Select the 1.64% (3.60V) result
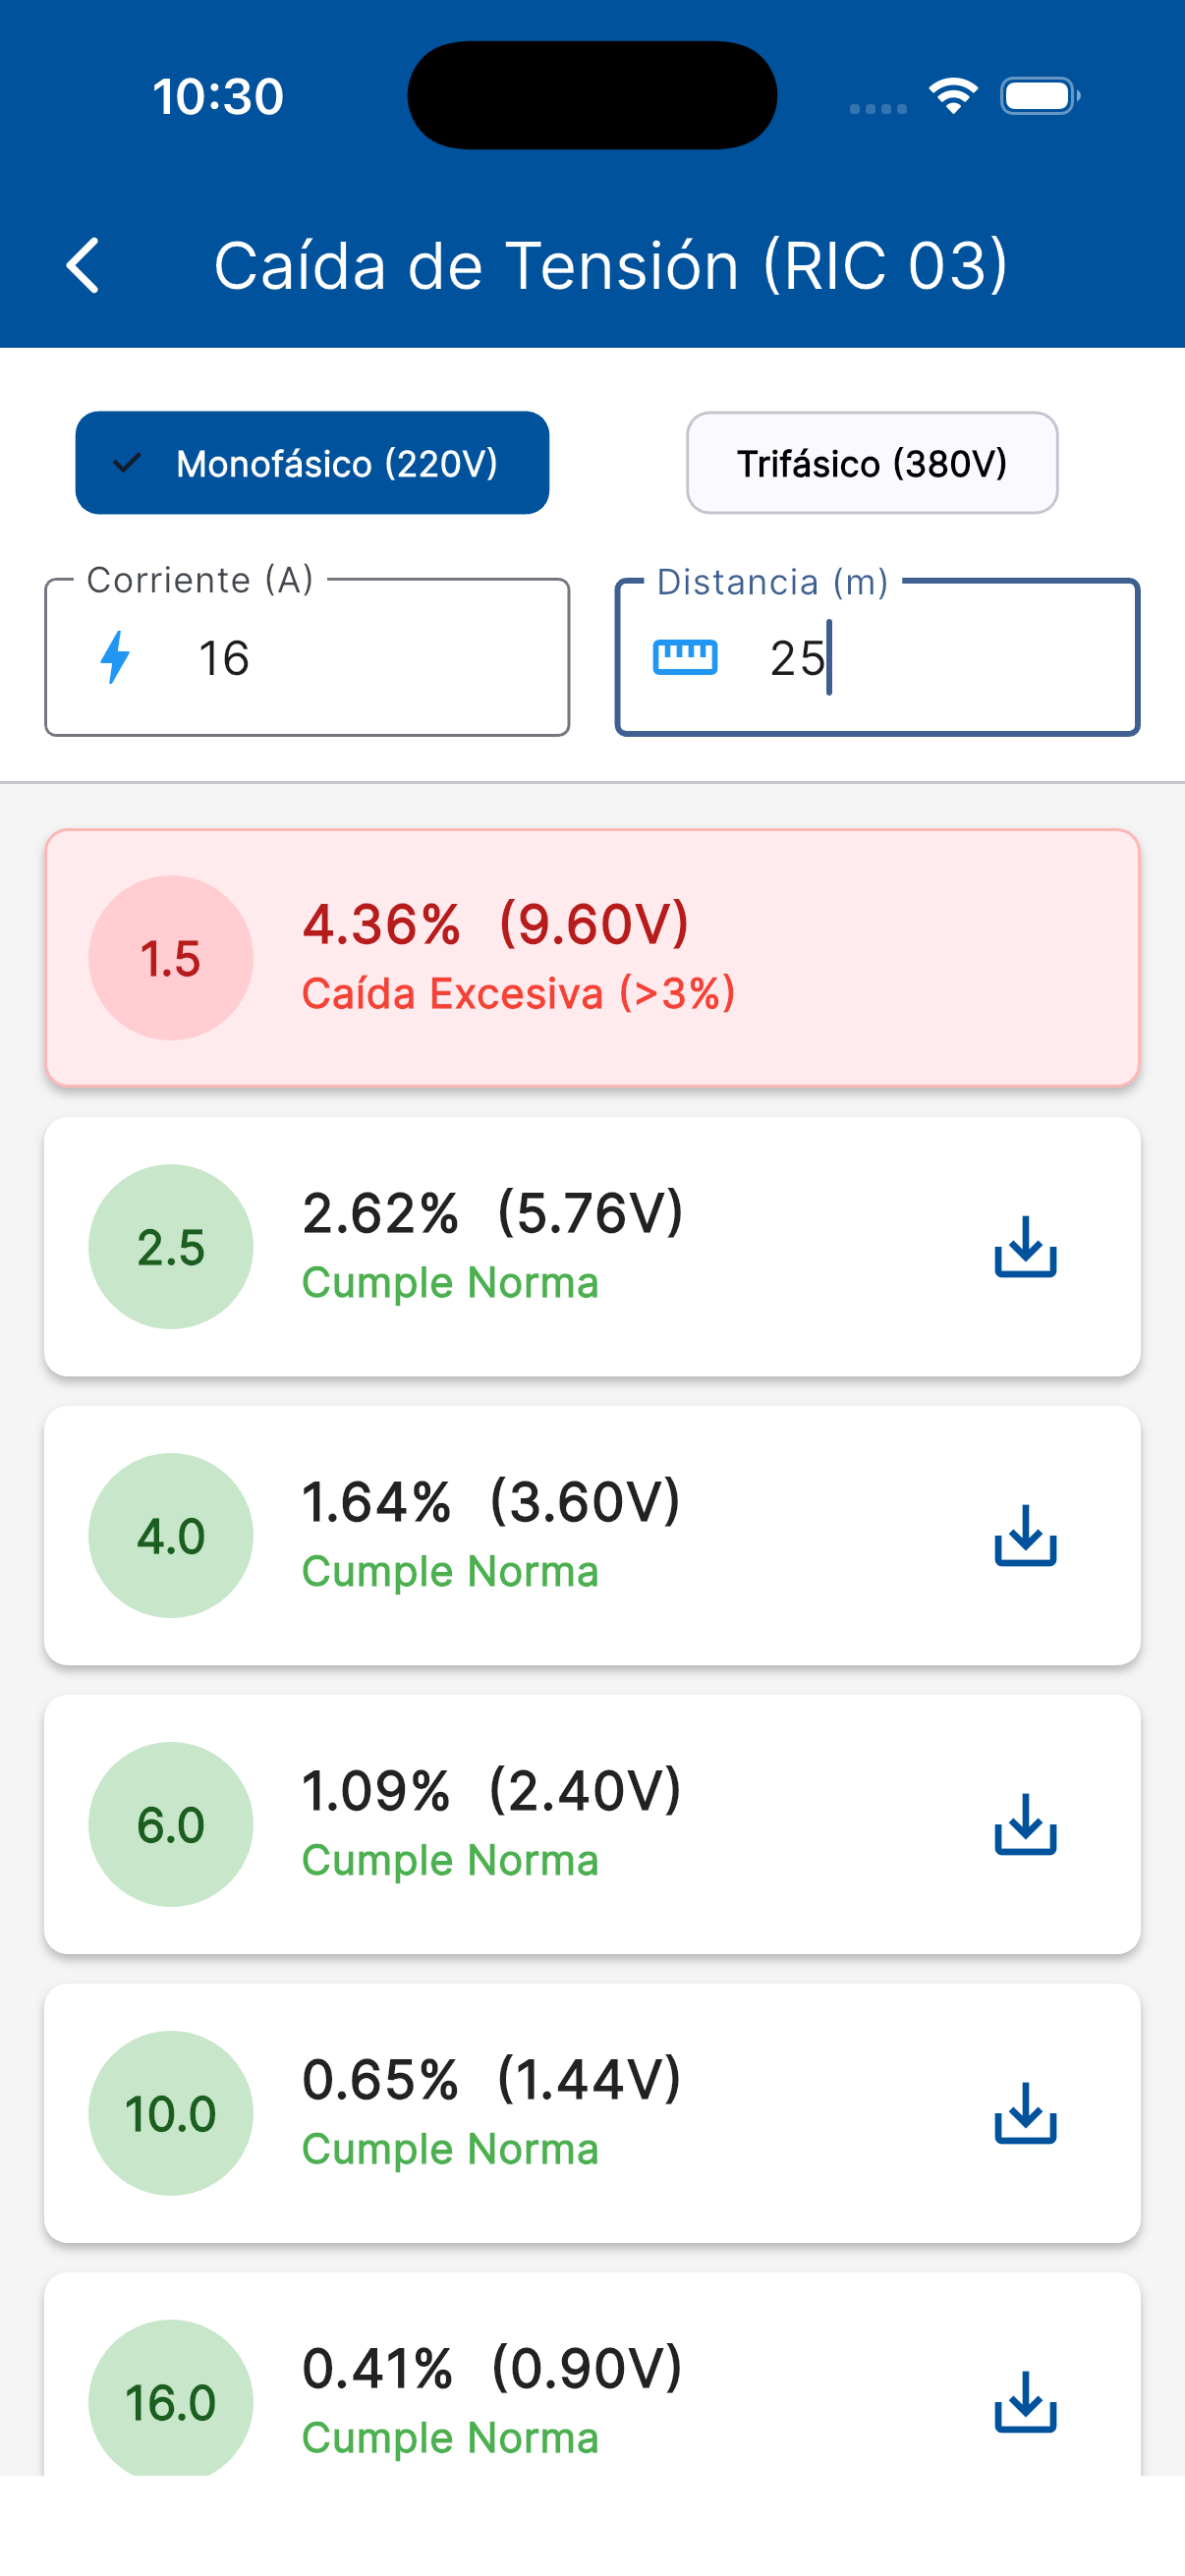The height and width of the screenshot is (2576, 1185). point(491,1503)
